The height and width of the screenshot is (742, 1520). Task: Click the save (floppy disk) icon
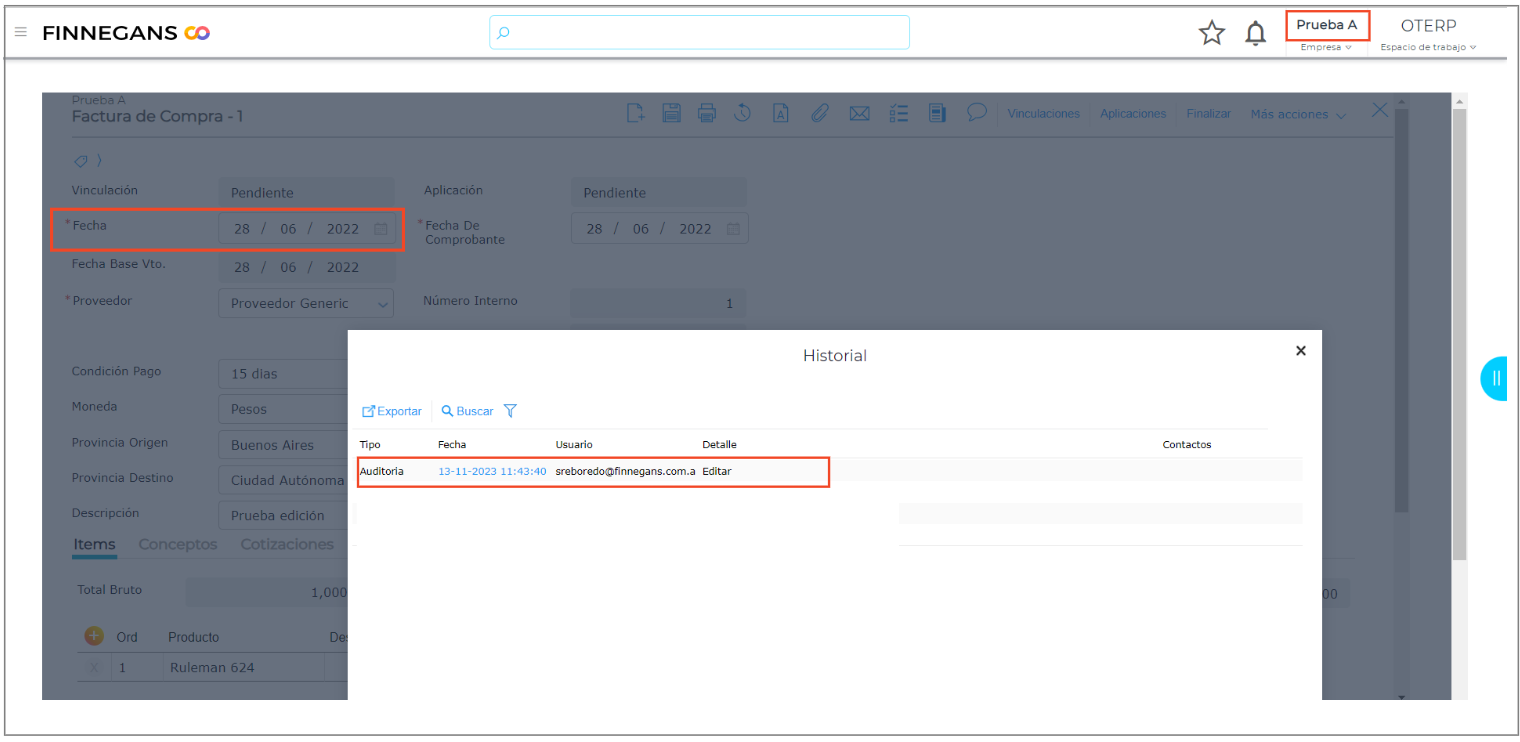[x=671, y=113]
